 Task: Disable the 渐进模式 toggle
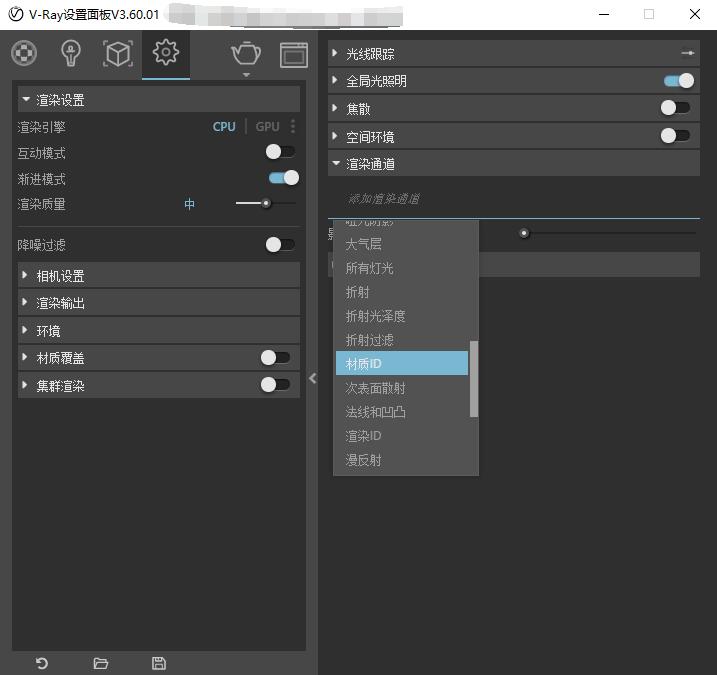coord(283,178)
